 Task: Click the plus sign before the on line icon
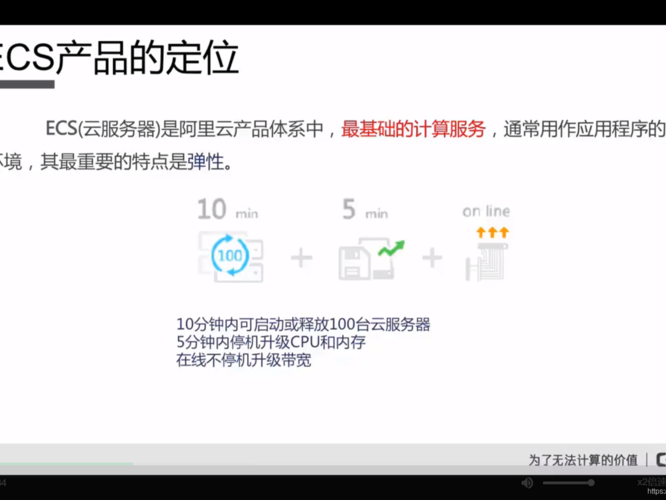click(x=432, y=258)
